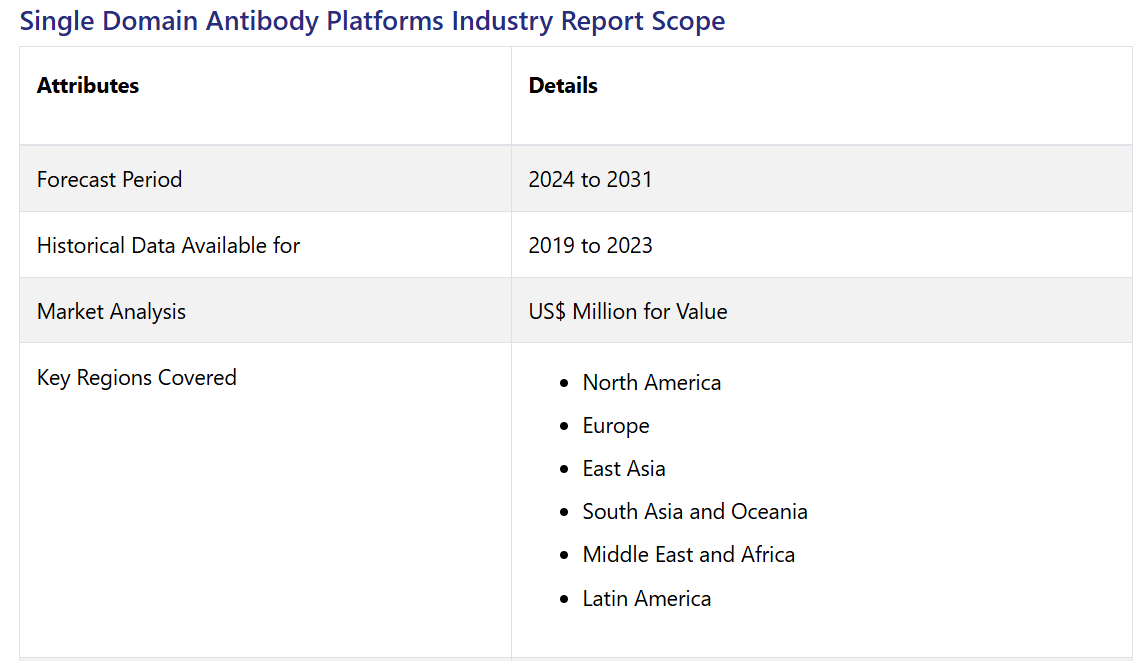Image resolution: width=1144 pixels, height=661 pixels.
Task: Select Middle East and Africa list item
Action: click(689, 555)
